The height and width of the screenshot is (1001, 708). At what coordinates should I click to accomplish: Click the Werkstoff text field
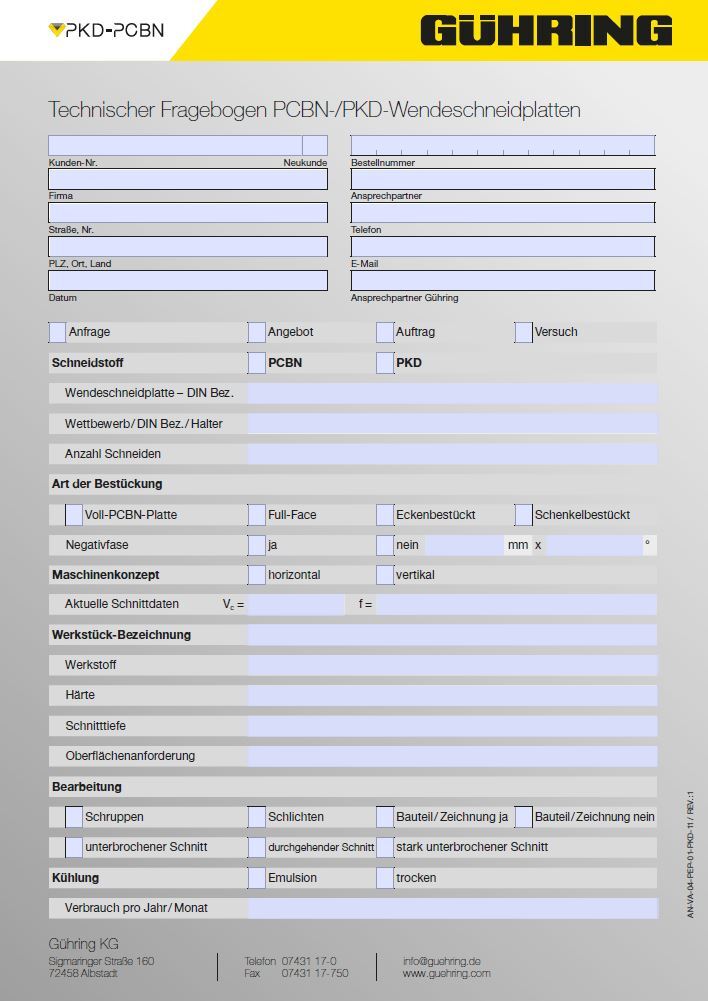[x=452, y=665]
